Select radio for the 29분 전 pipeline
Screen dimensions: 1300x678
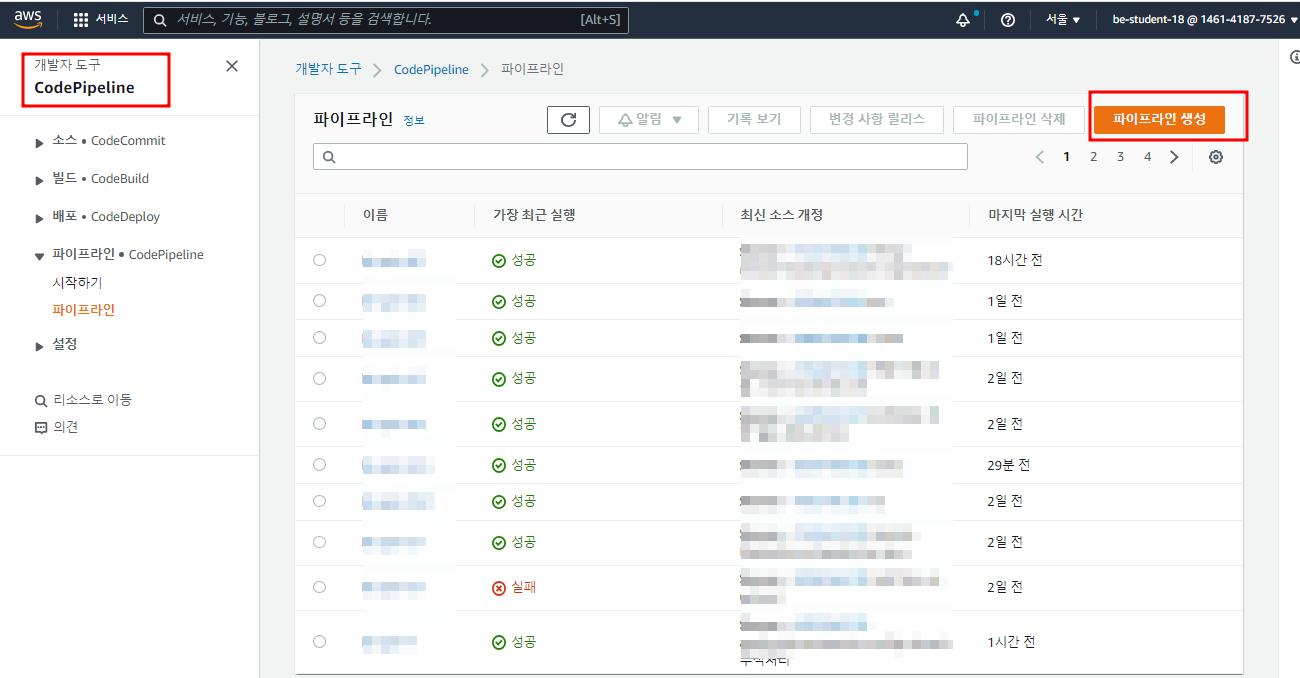pyautogui.click(x=319, y=465)
